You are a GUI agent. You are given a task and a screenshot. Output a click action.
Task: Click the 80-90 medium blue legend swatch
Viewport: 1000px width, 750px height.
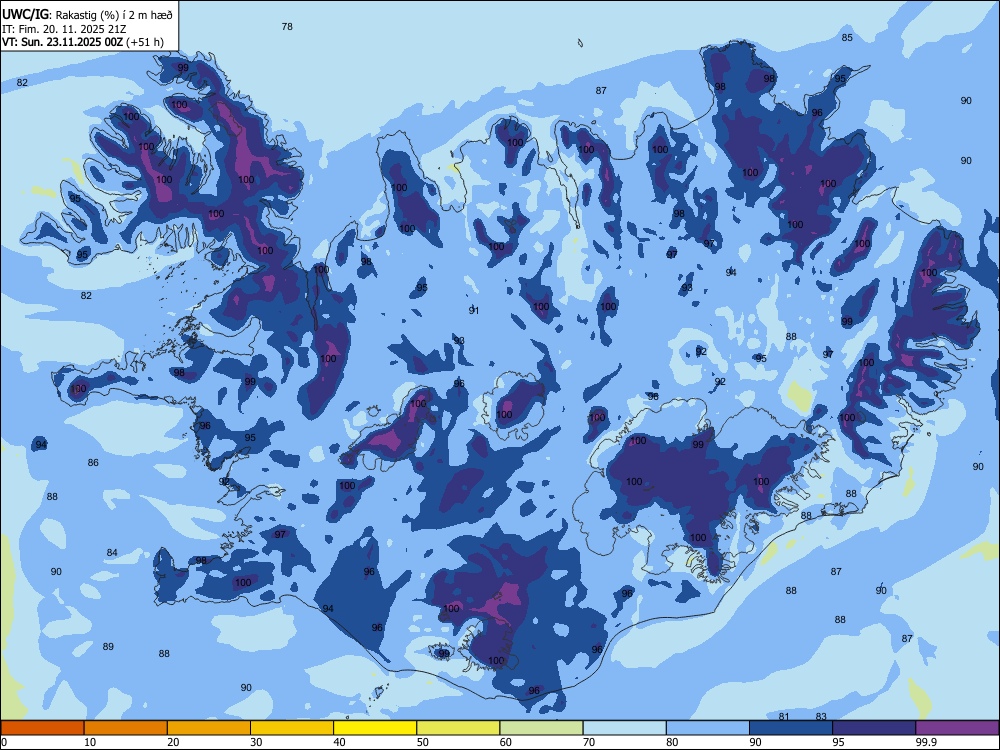click(x=708, y=728)
